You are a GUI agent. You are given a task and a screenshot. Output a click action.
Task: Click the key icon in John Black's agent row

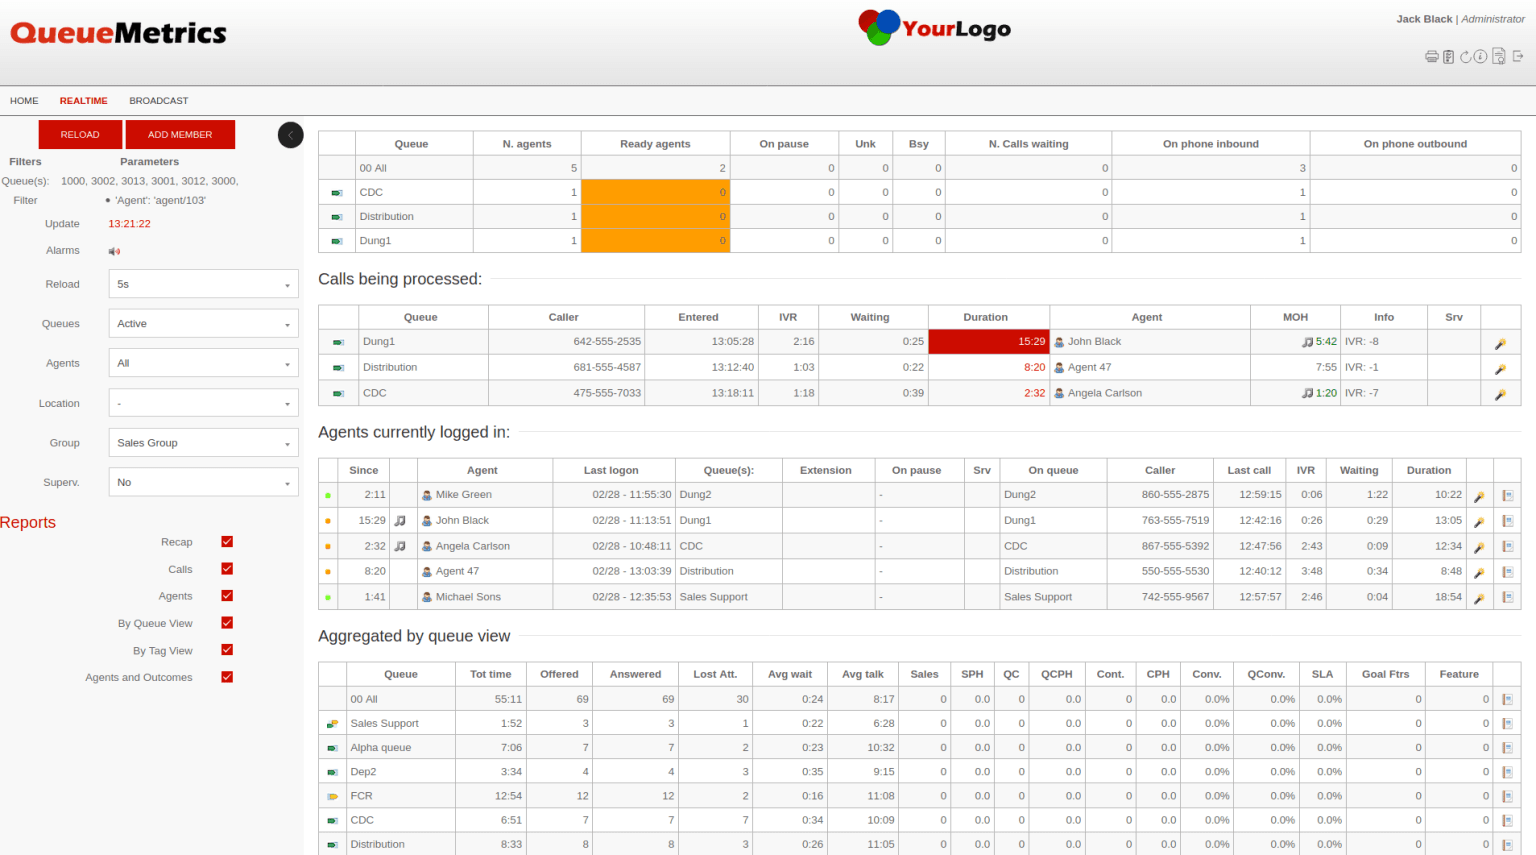[x=1479, y=522]
